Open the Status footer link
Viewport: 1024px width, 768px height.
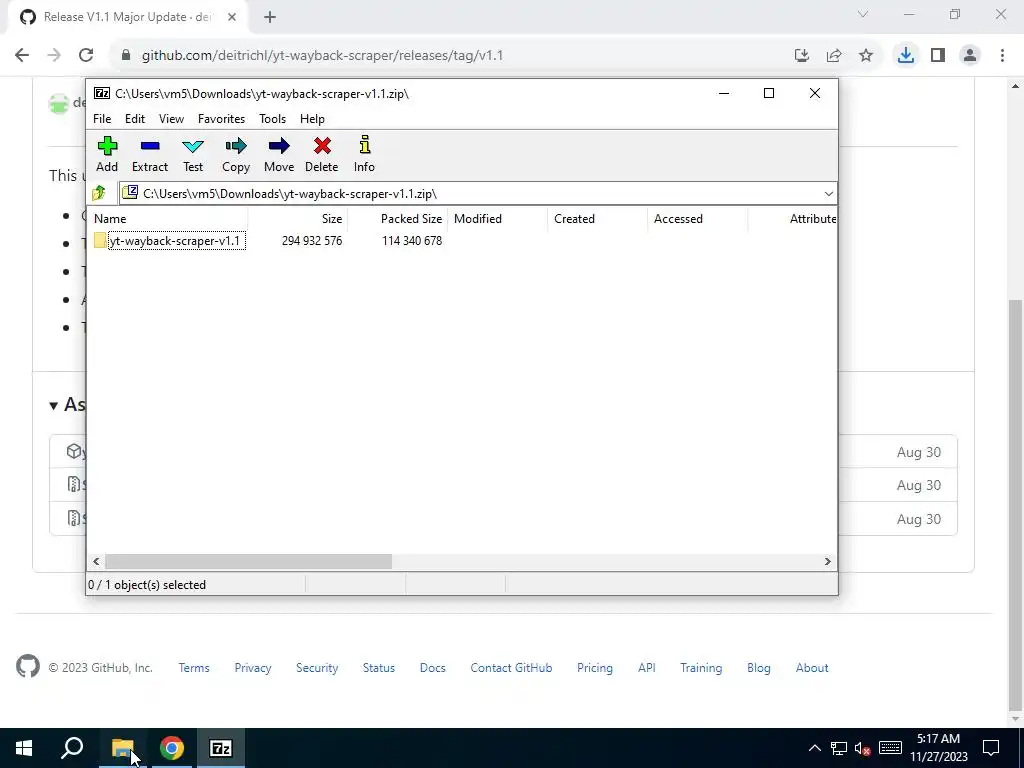tap(379, 667)
